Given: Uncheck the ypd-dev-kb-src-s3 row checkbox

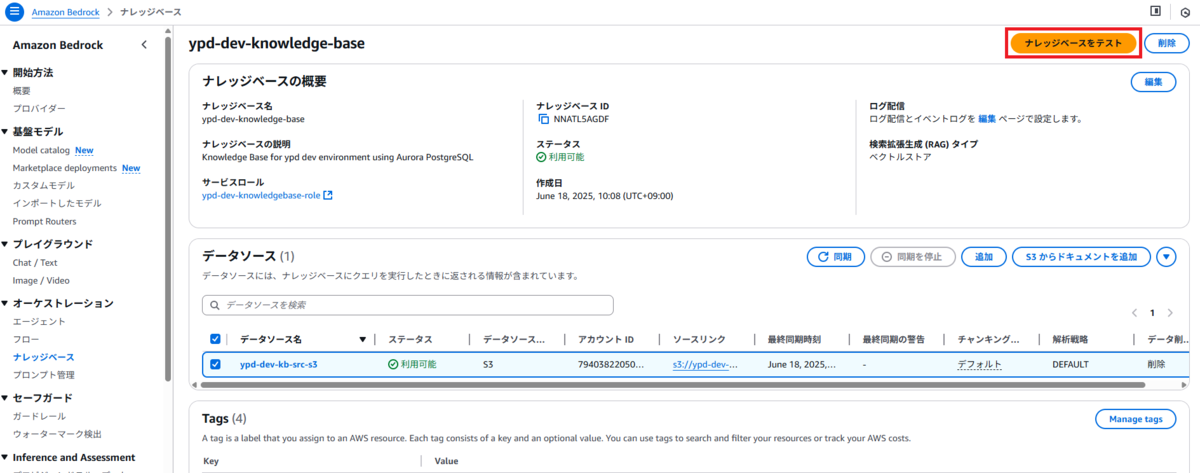Looking at the screenshot, I should (215, 364).
